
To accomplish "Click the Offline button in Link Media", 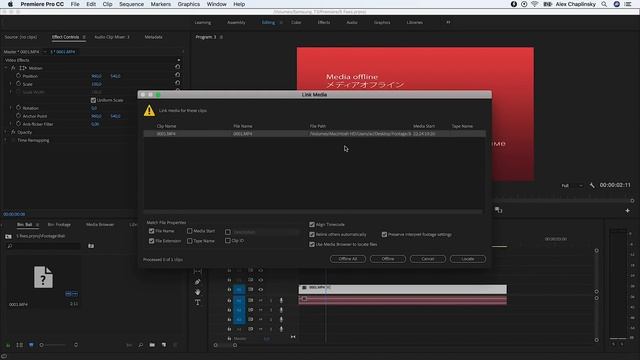I will coord(388,259).
